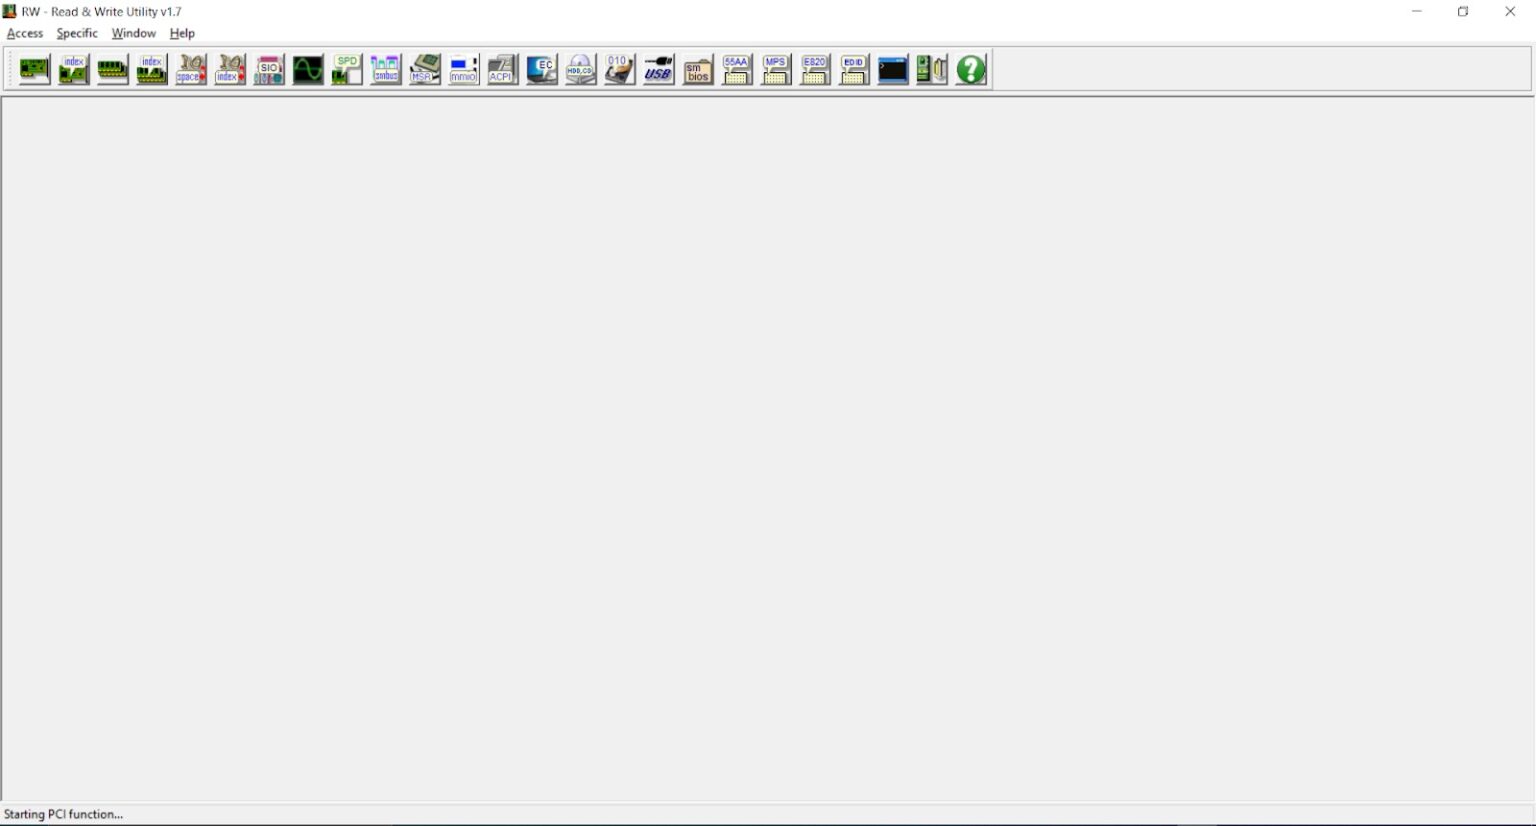
Task: Open the Specific menu
Action: 77,33
